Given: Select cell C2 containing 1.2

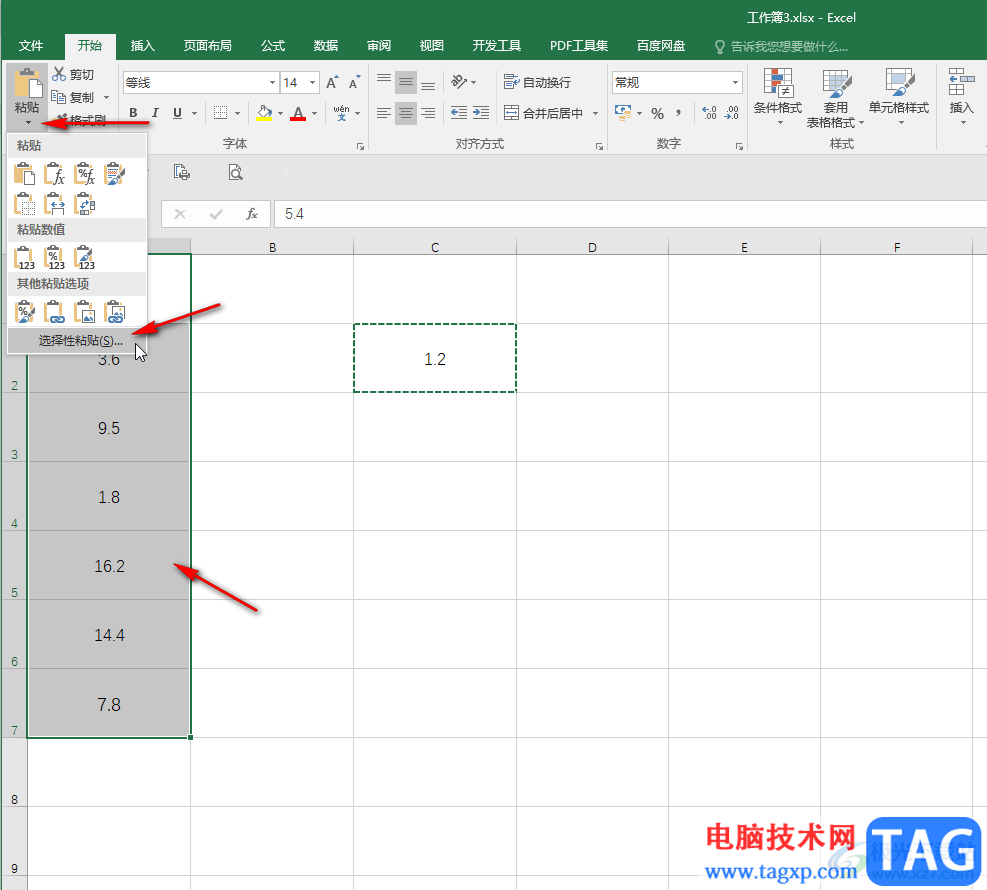Looking at the screenshot, I should [x=435, y=358].
